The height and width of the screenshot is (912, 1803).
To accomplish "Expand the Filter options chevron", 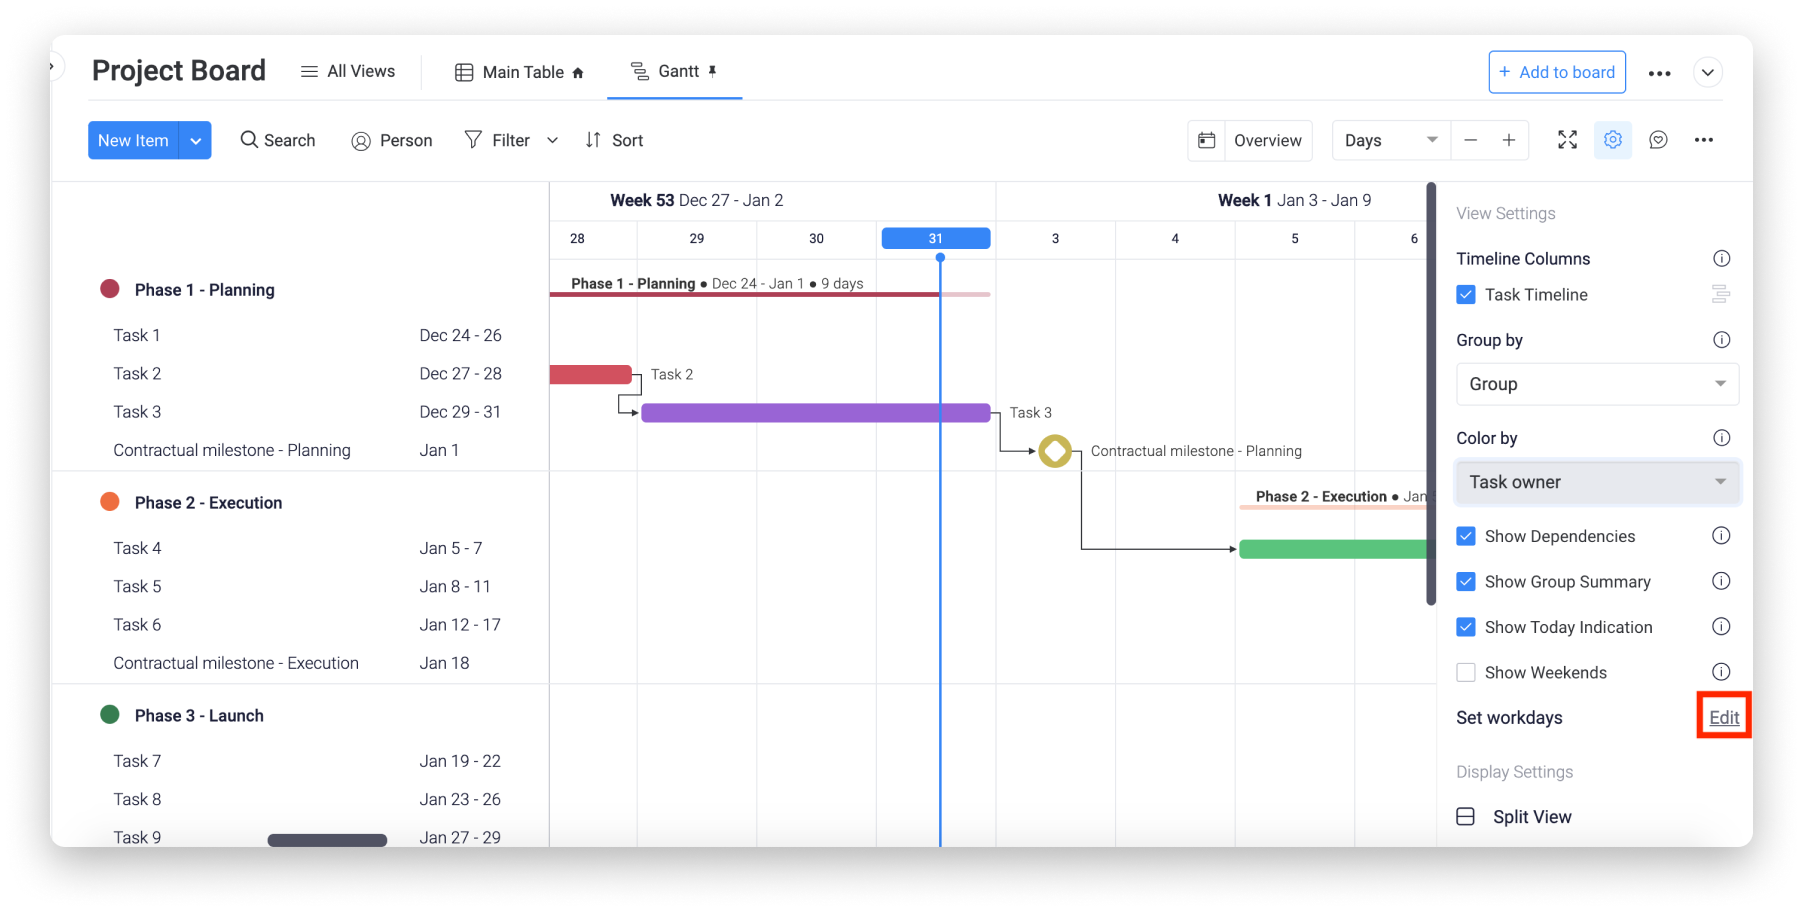I will click(x=552, y=141).
